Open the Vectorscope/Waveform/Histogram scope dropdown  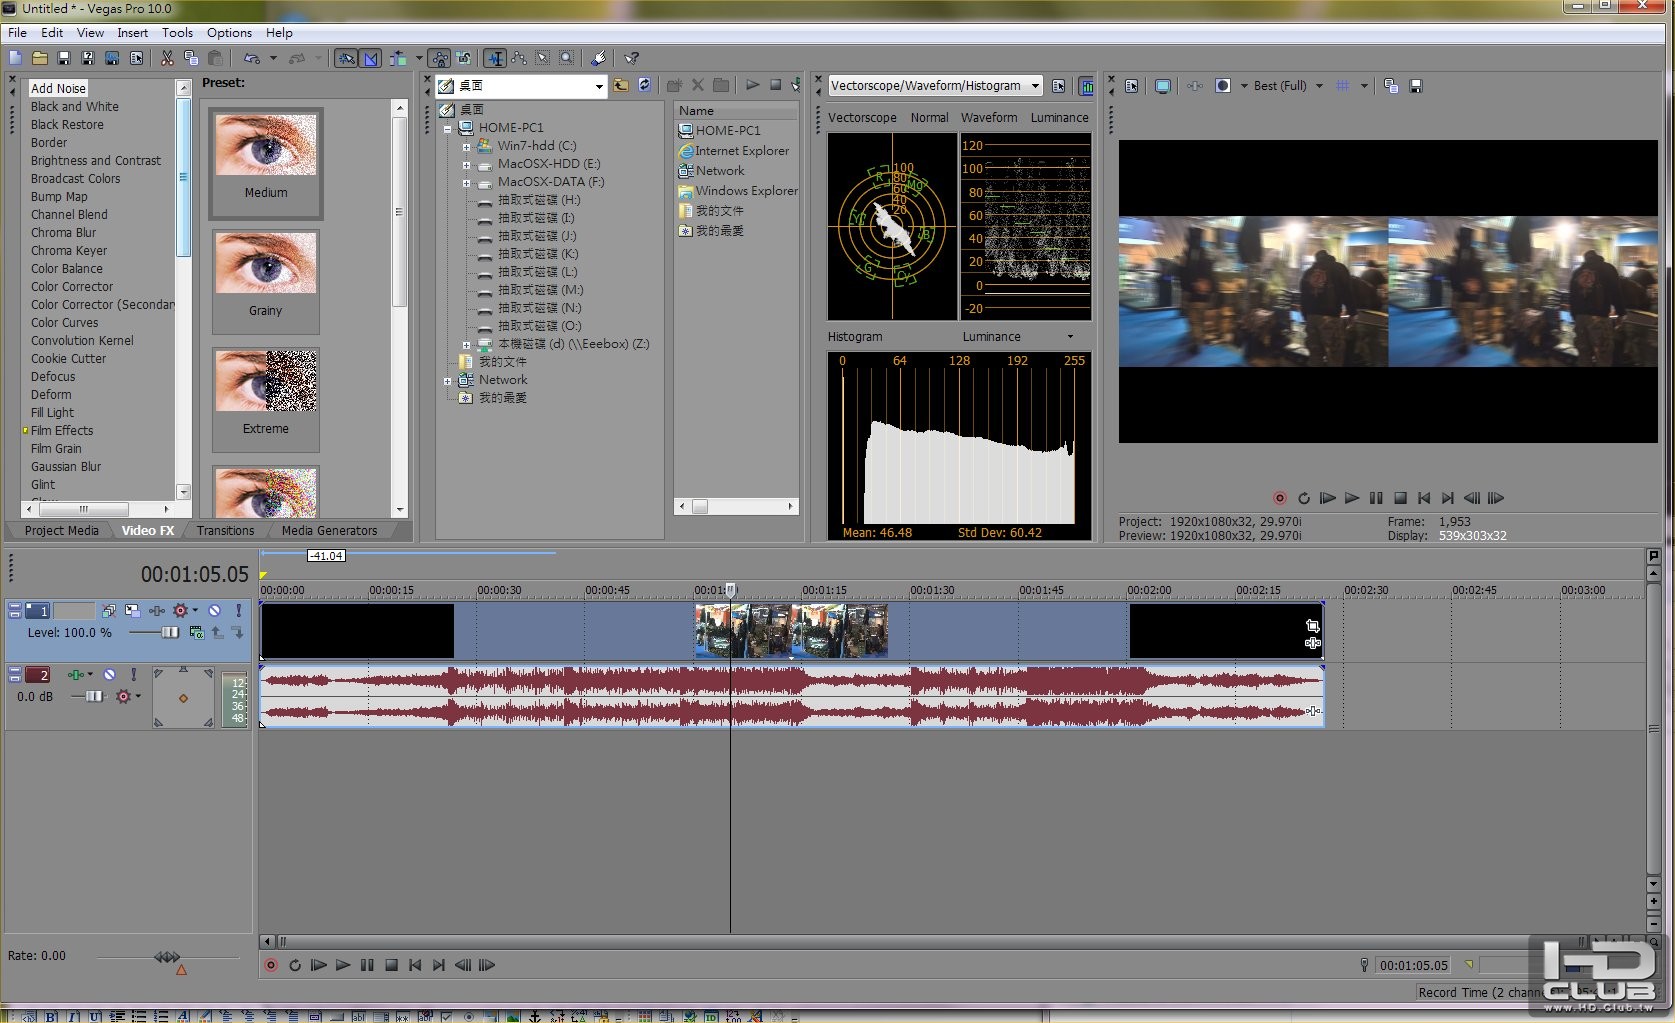1035,86
